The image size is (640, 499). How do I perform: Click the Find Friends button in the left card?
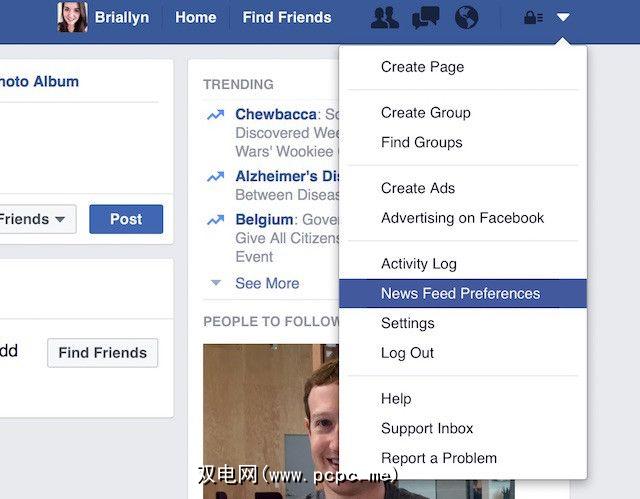pyautogui.click(x=102, y=353)
